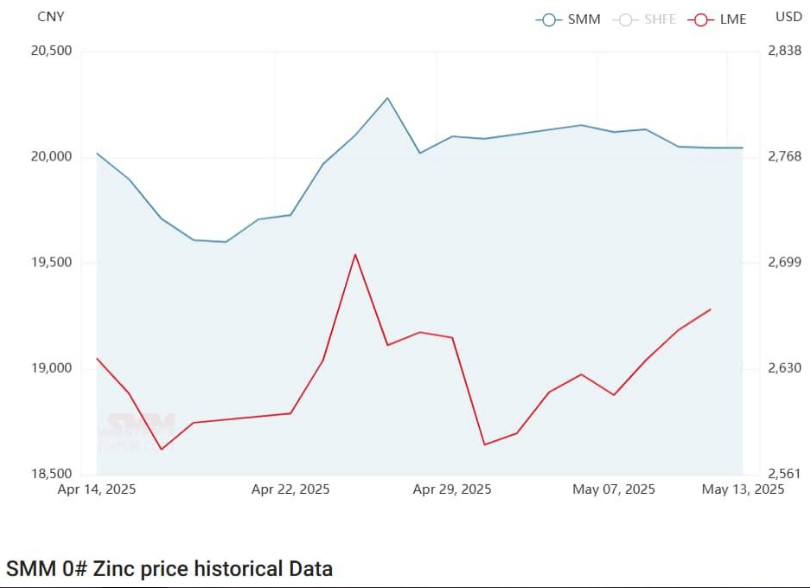
Task: Hide the LME series via legend
Action: click(x=731, y=19)
